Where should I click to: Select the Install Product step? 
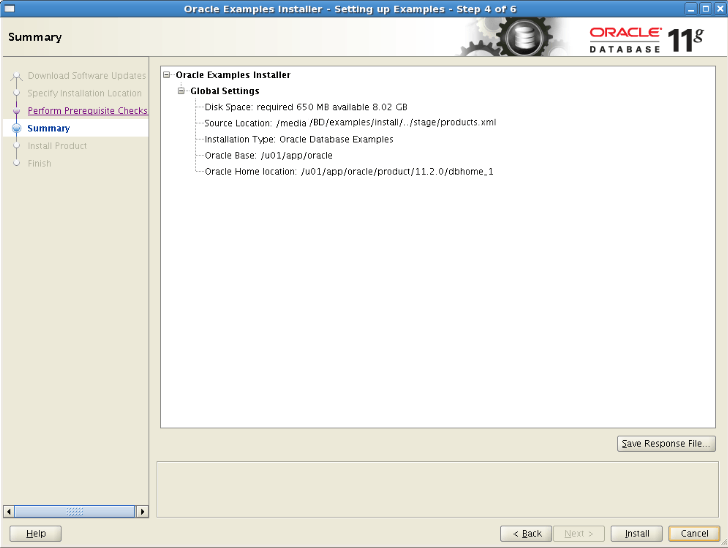point(57,146)
